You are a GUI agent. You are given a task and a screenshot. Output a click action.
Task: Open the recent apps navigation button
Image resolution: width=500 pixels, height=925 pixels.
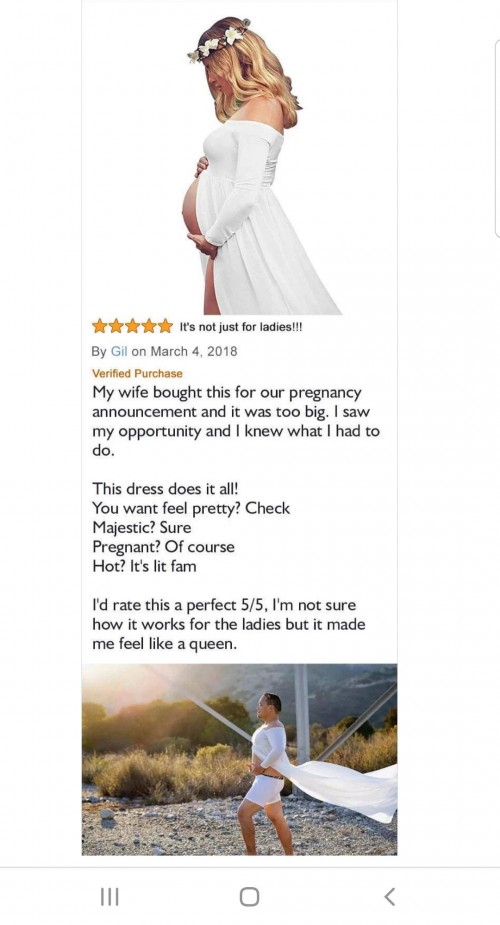[110, 897]
